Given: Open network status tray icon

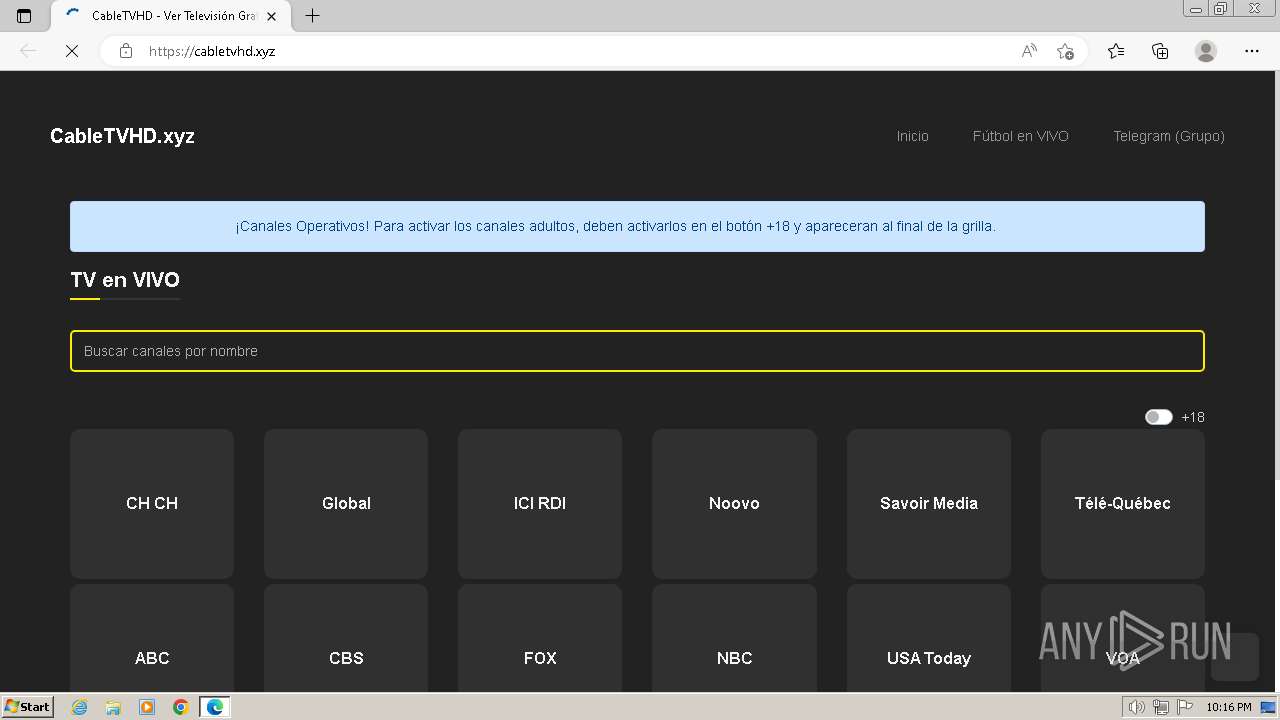Looking at the screenshot, I should tap(1160, 707).
